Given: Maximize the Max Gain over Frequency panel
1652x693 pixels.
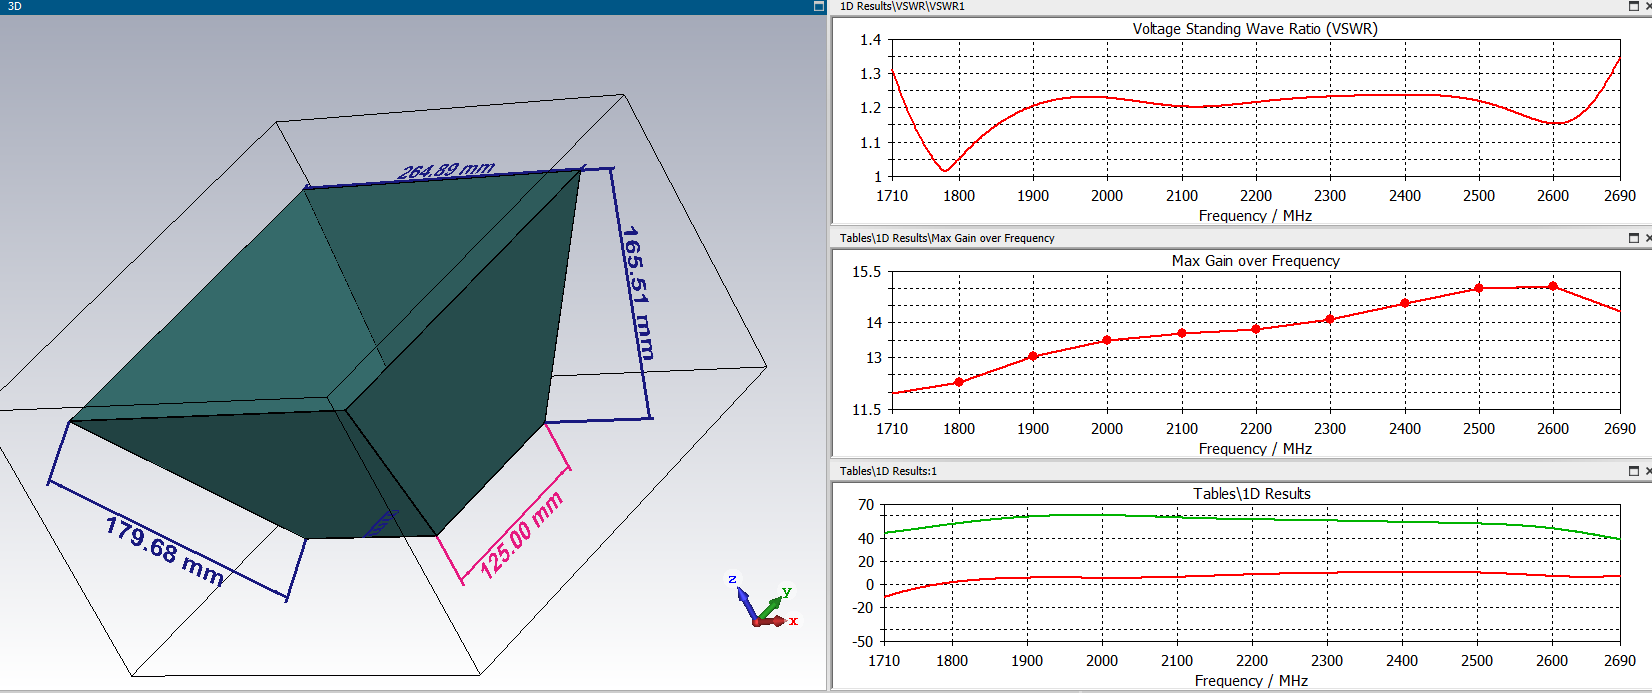Looking at the screenshot, I should pyautogui.click(x=1634, y=238).
